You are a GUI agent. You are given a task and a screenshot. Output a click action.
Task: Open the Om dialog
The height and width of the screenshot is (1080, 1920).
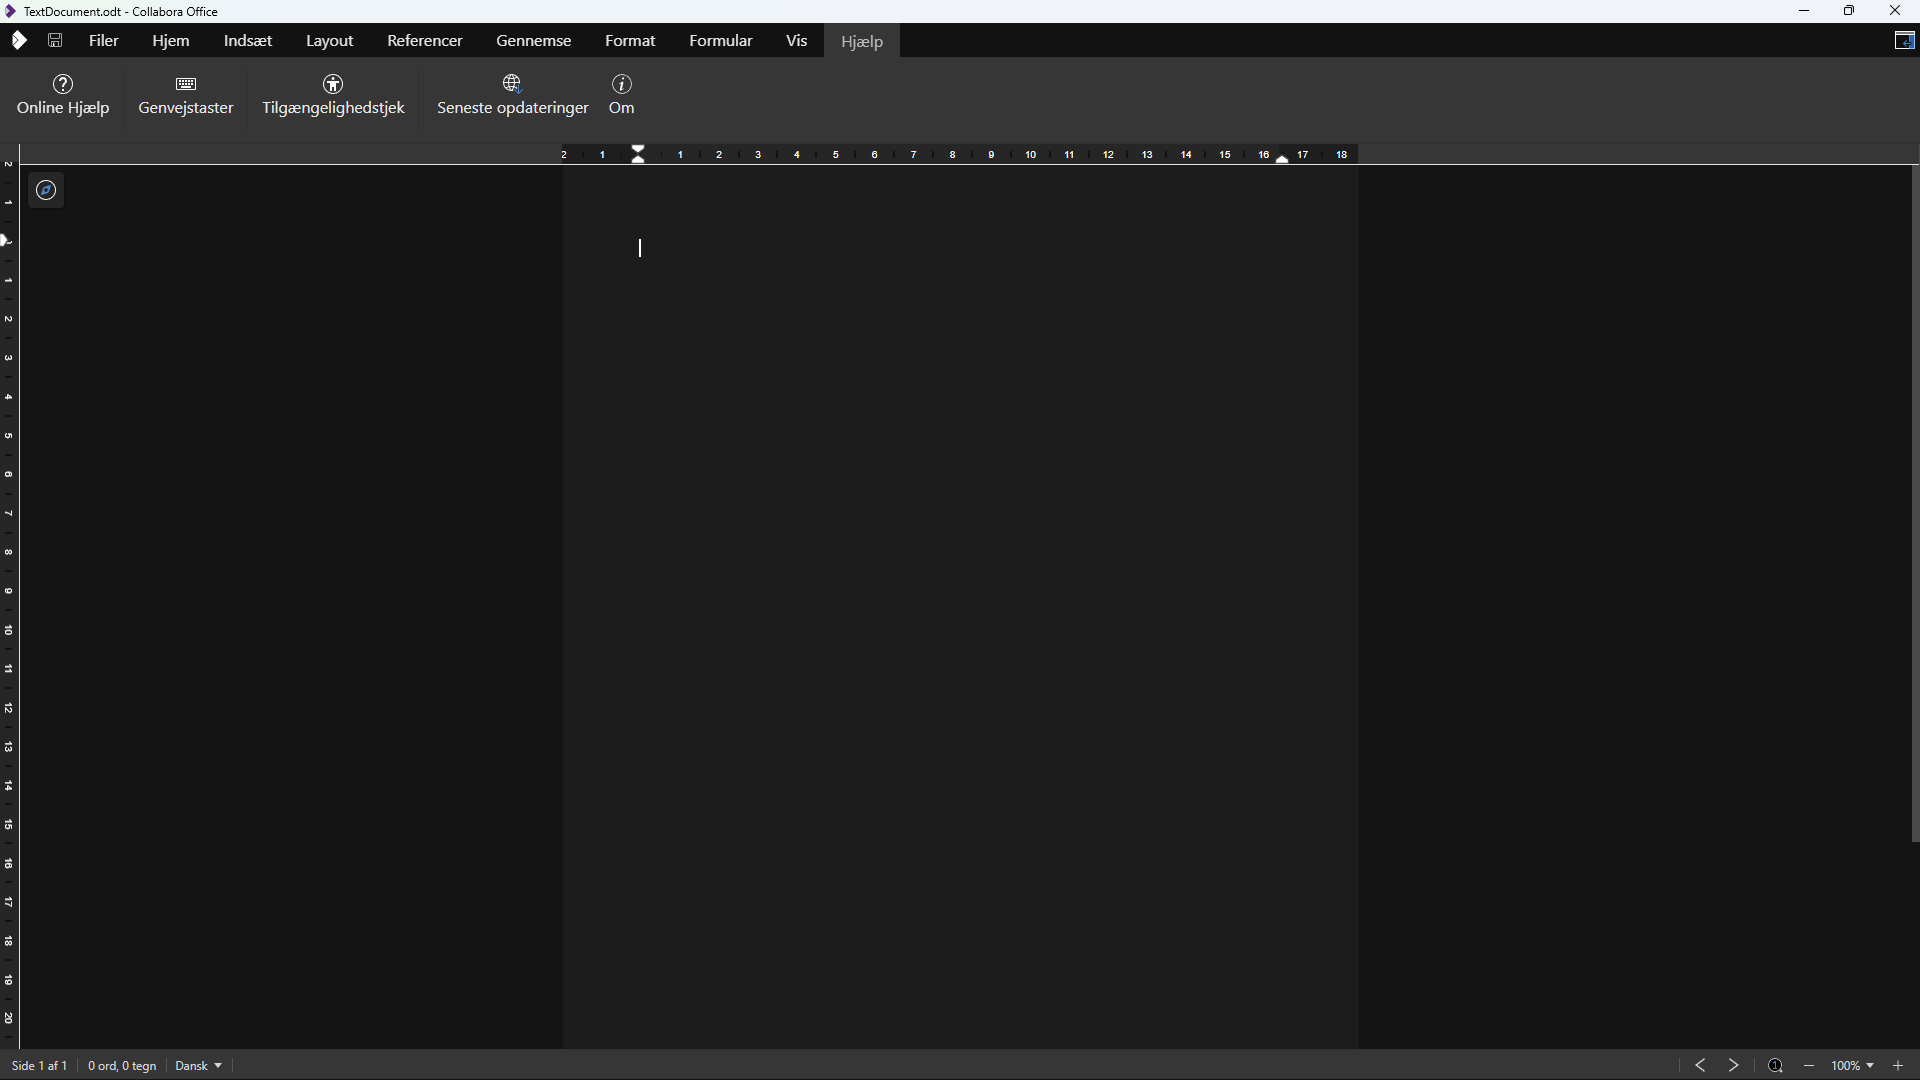pos(621,93)
